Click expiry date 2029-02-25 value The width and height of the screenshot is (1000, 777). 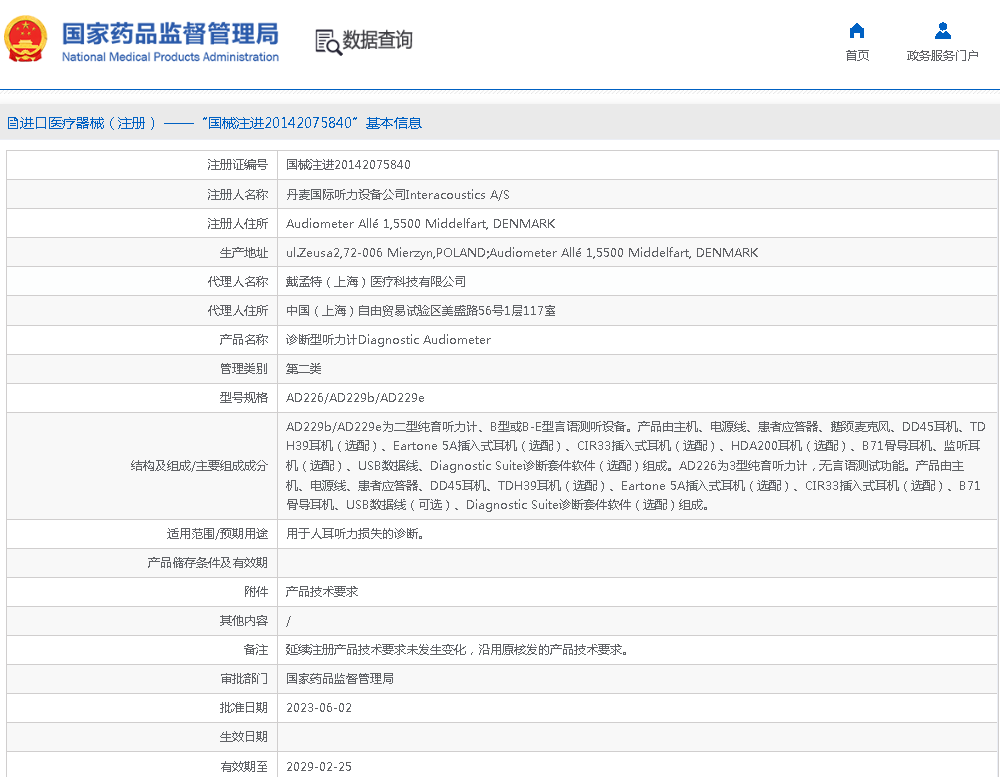pos(319,766)
